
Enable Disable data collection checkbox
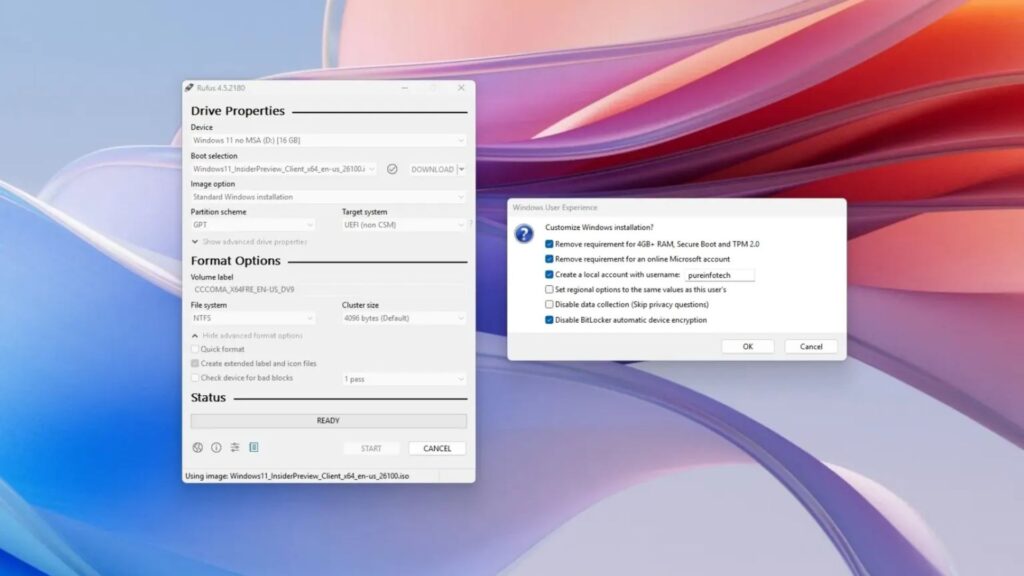tap(549, 304)
